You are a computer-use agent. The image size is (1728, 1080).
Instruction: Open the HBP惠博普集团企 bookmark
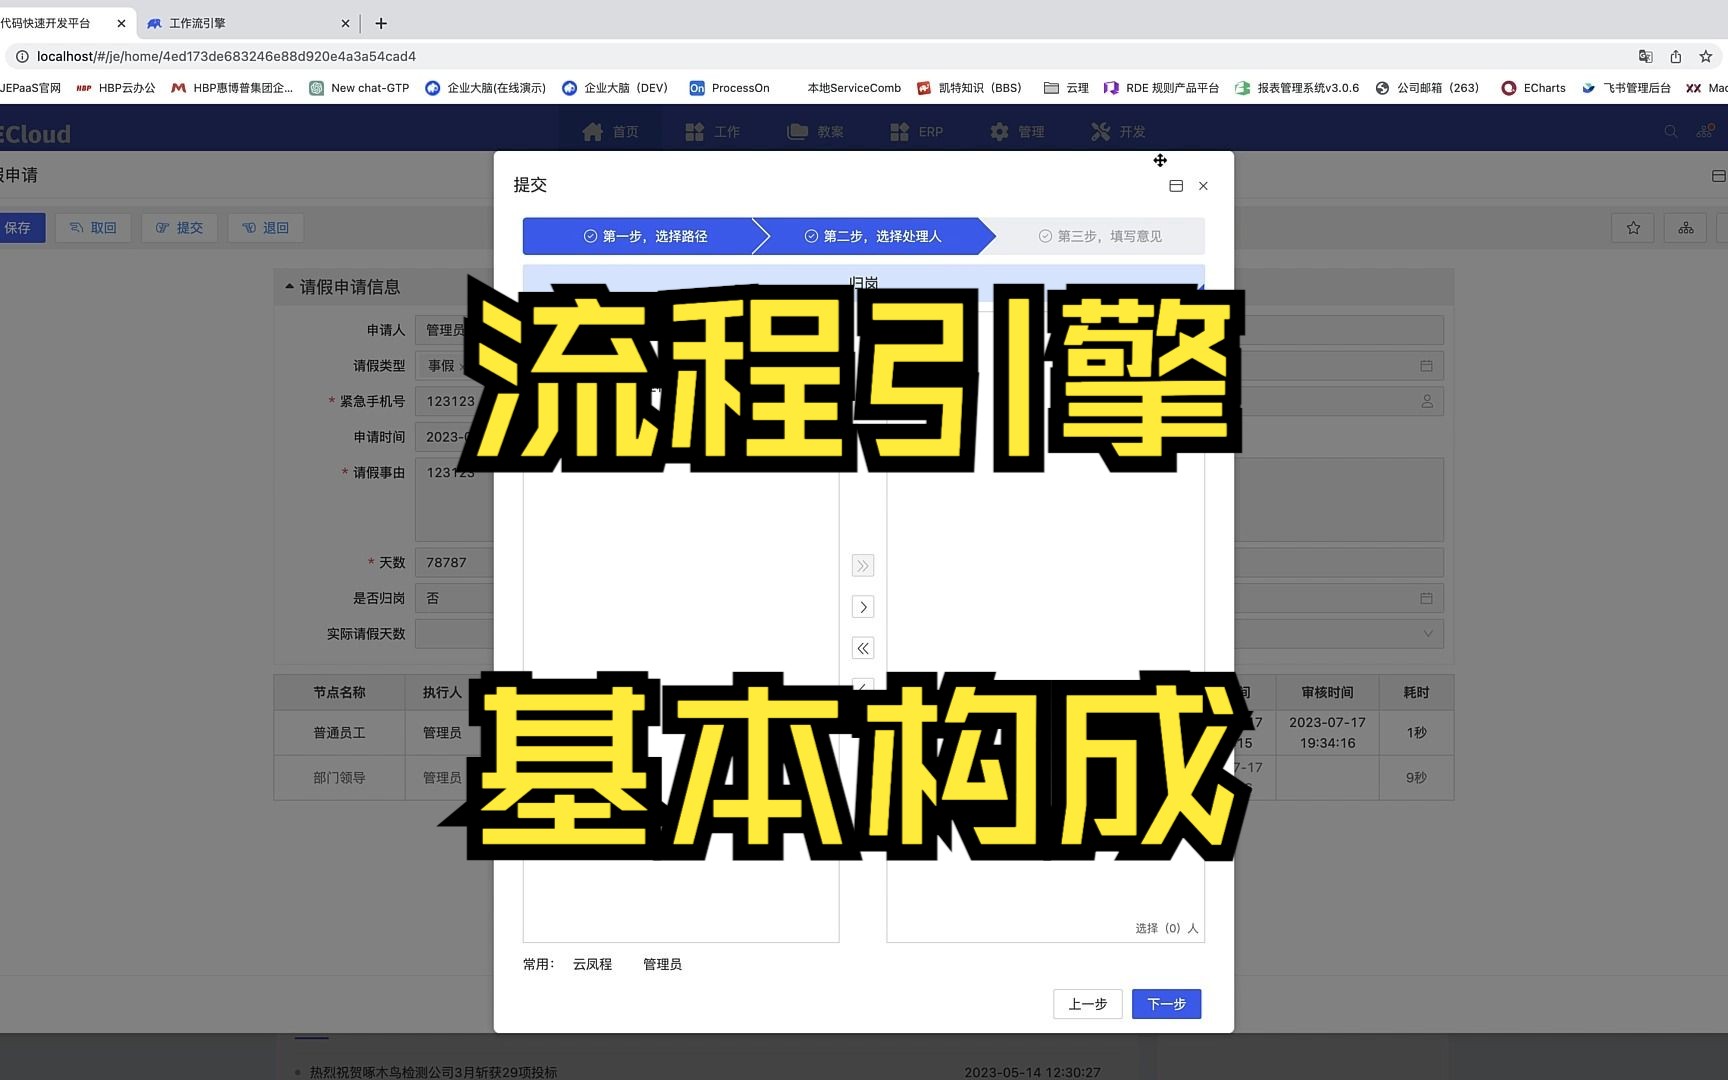tap(232, 88)
